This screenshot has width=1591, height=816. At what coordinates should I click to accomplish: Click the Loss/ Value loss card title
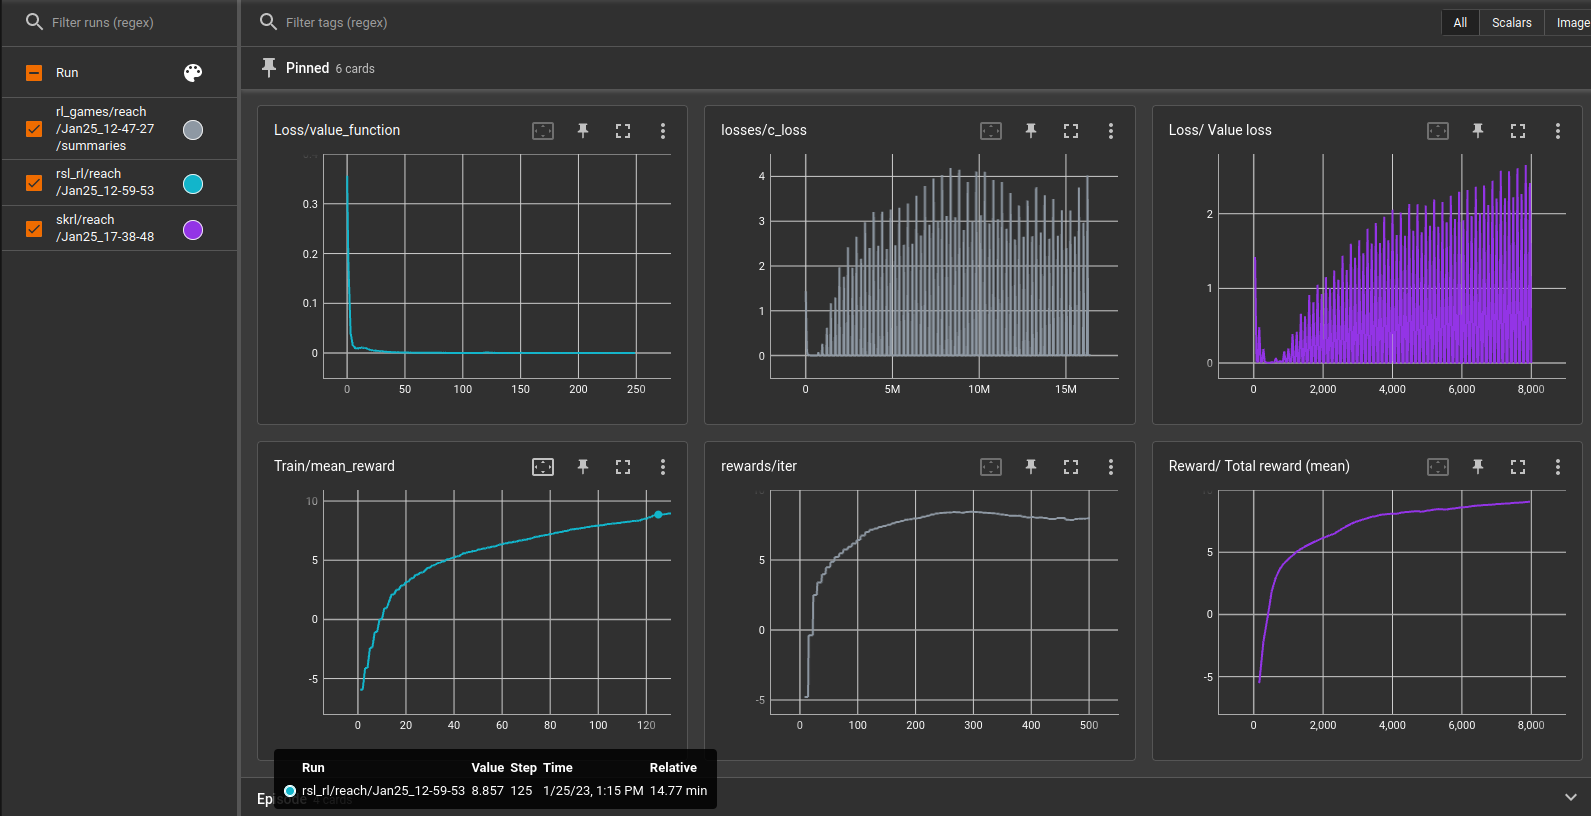pos(1220,130)
